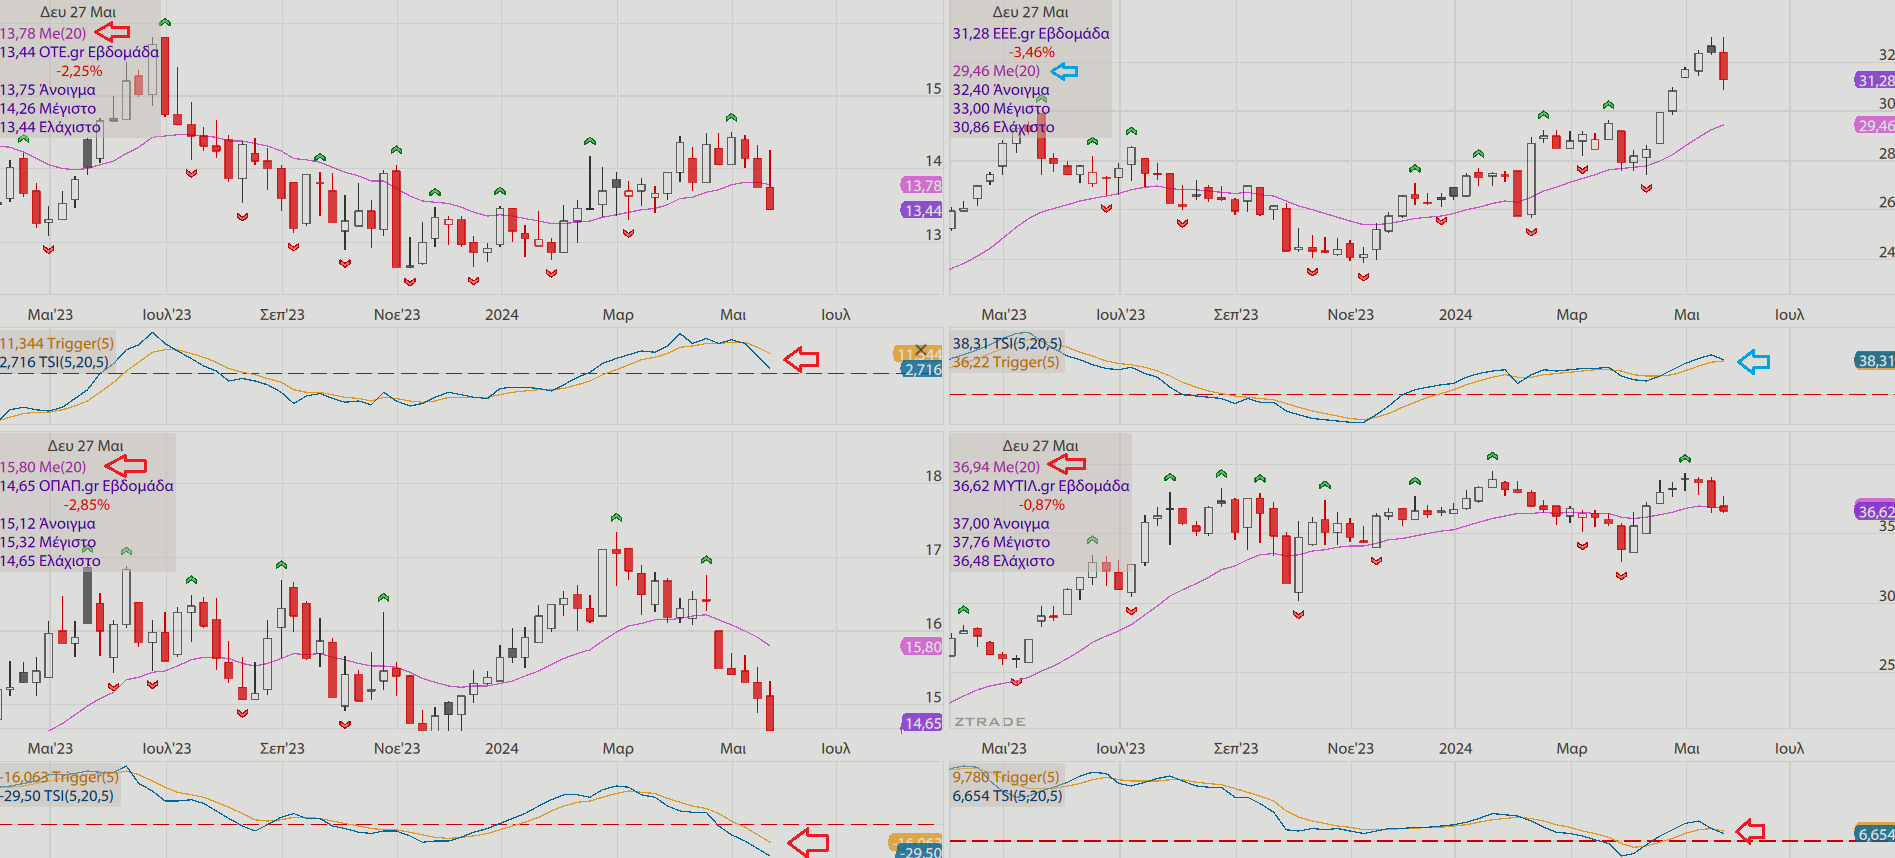
Task: Click the pink 13,78 price tag on OTE axis
Action: pyautogui.click(x=921, y=185)
